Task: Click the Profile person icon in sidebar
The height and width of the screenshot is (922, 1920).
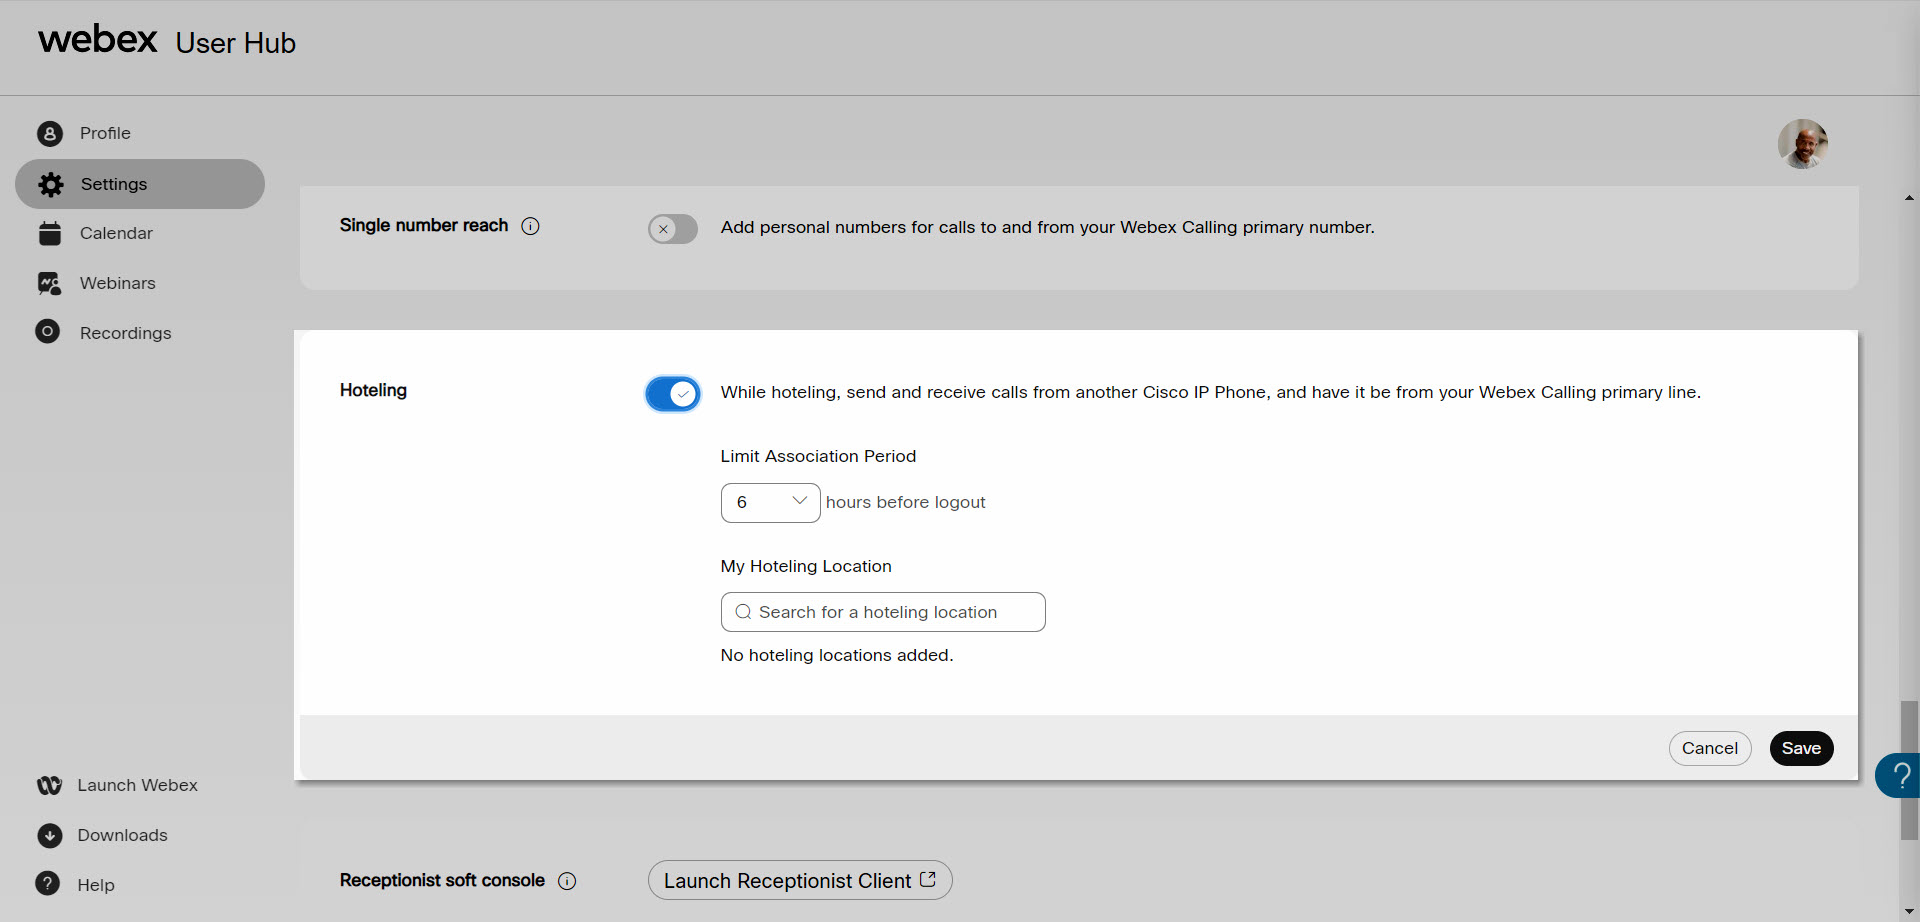Action: (x=50, y=134)
